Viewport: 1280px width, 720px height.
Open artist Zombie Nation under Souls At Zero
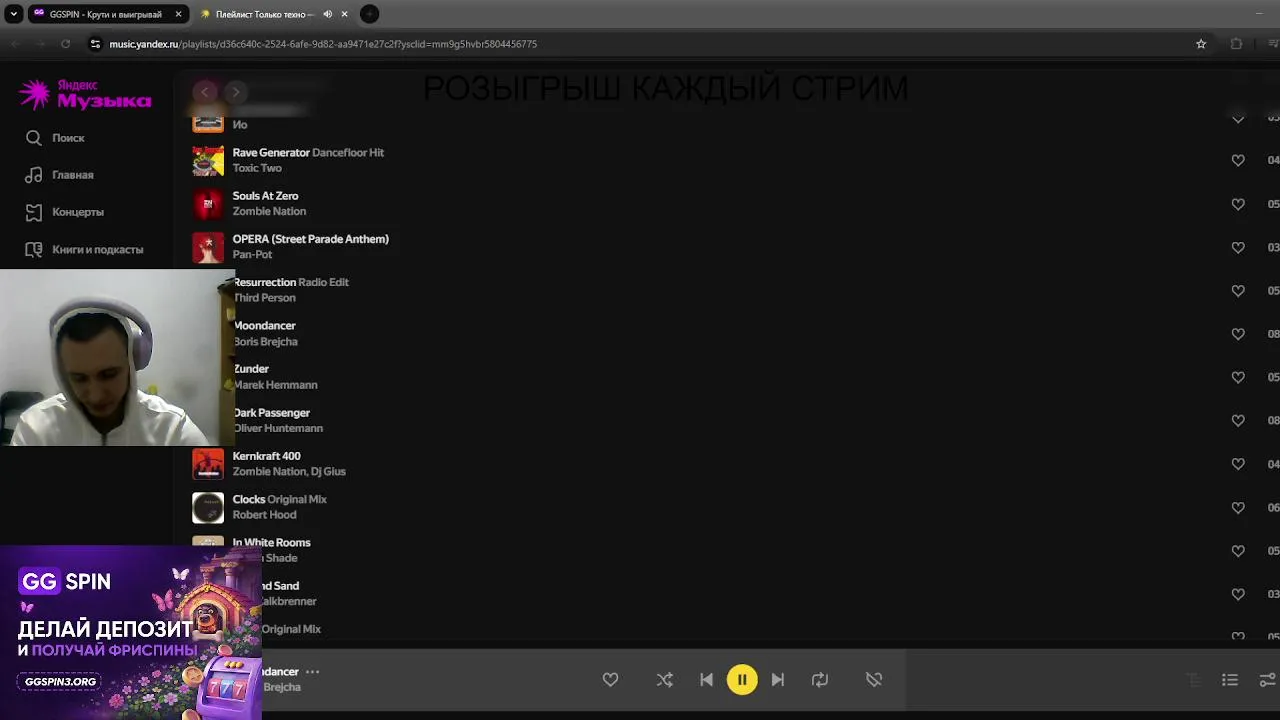pos(269,211)
